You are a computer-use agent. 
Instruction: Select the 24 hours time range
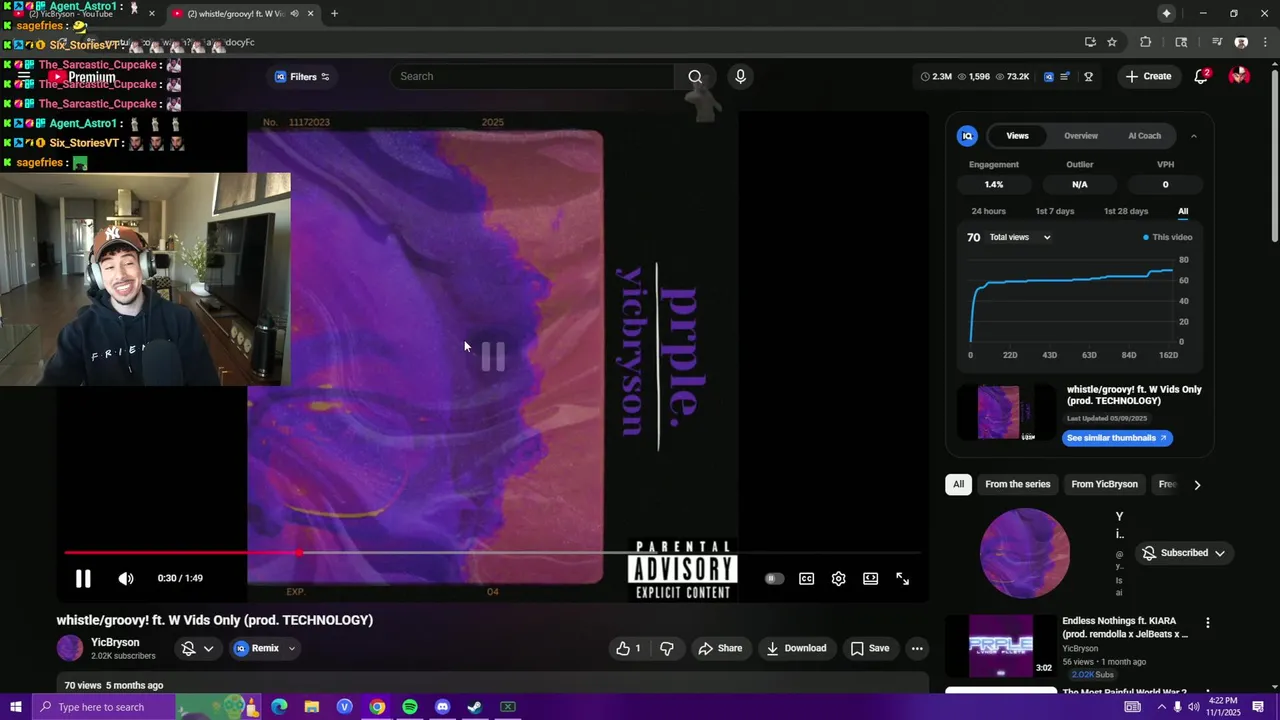pos(988,211)
